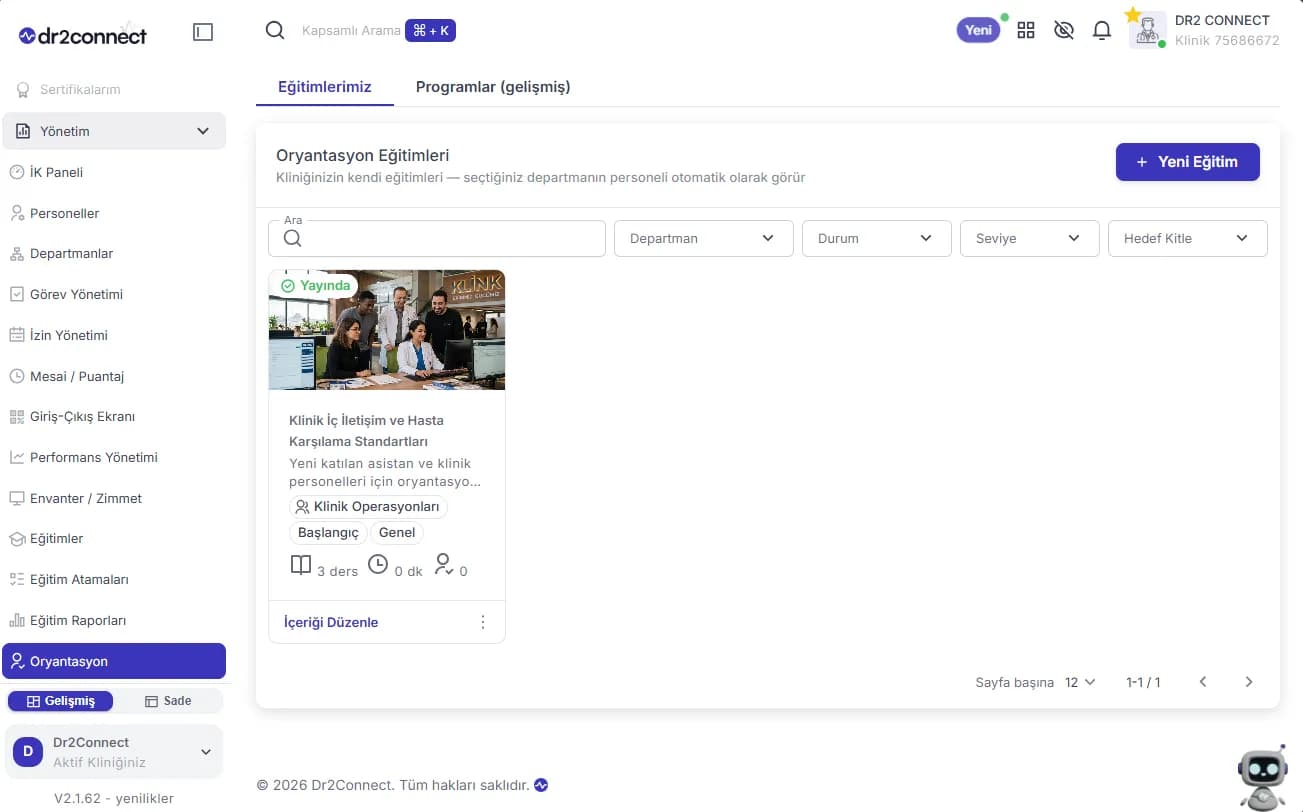
Task: Click the heartbeat icon in the footer
Action: coord(541,785)
